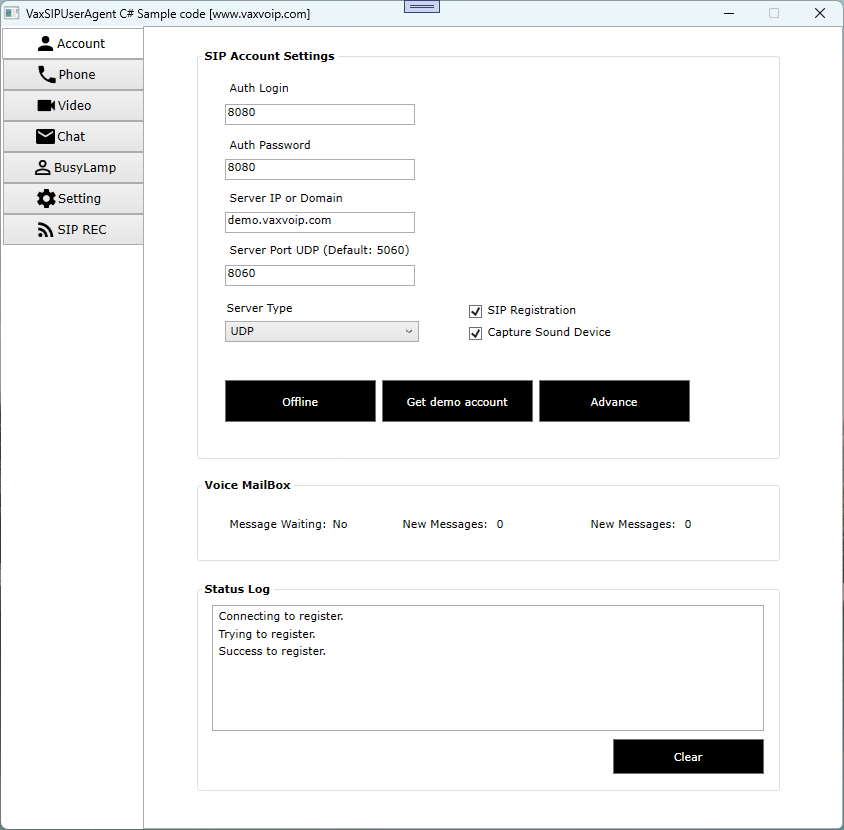Go to the Chat tab
This screenshot has width=844, height=830.
pos(73,137)
